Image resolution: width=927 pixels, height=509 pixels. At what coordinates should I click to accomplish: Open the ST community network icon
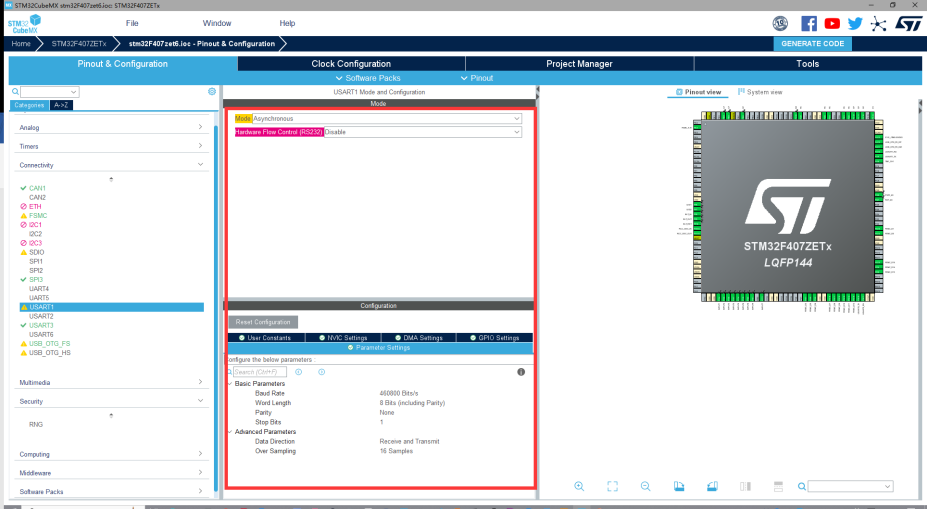tap(879, 24)
